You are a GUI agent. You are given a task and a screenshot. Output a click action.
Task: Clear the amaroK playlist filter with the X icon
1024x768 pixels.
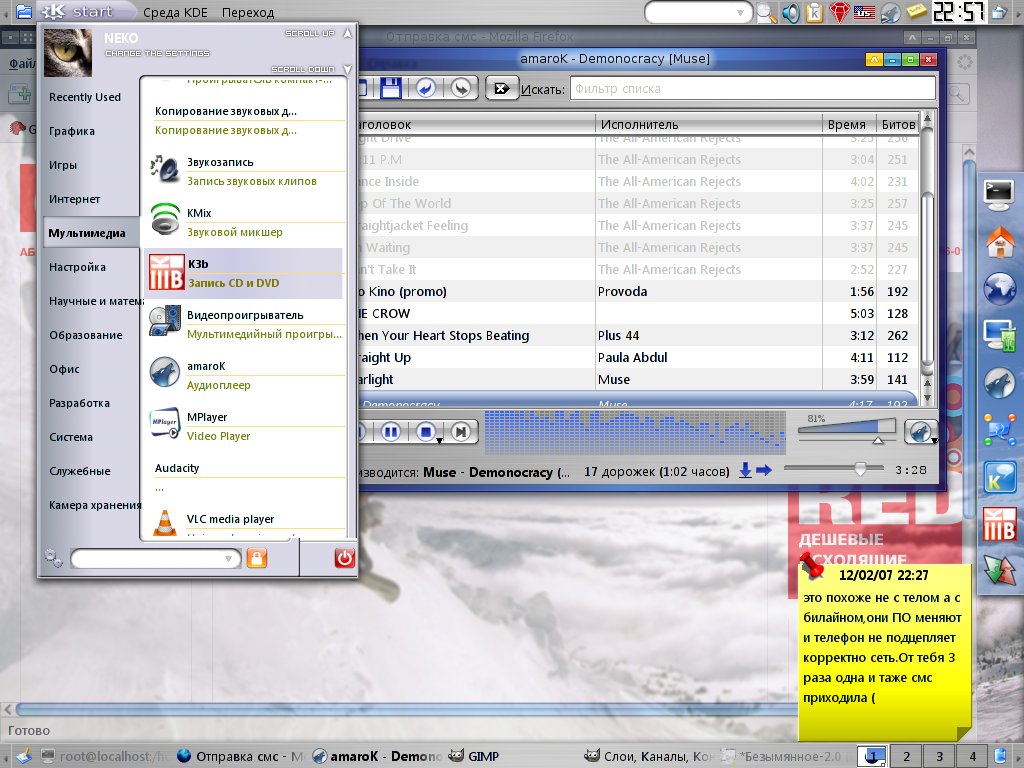[x=502, y=88]
